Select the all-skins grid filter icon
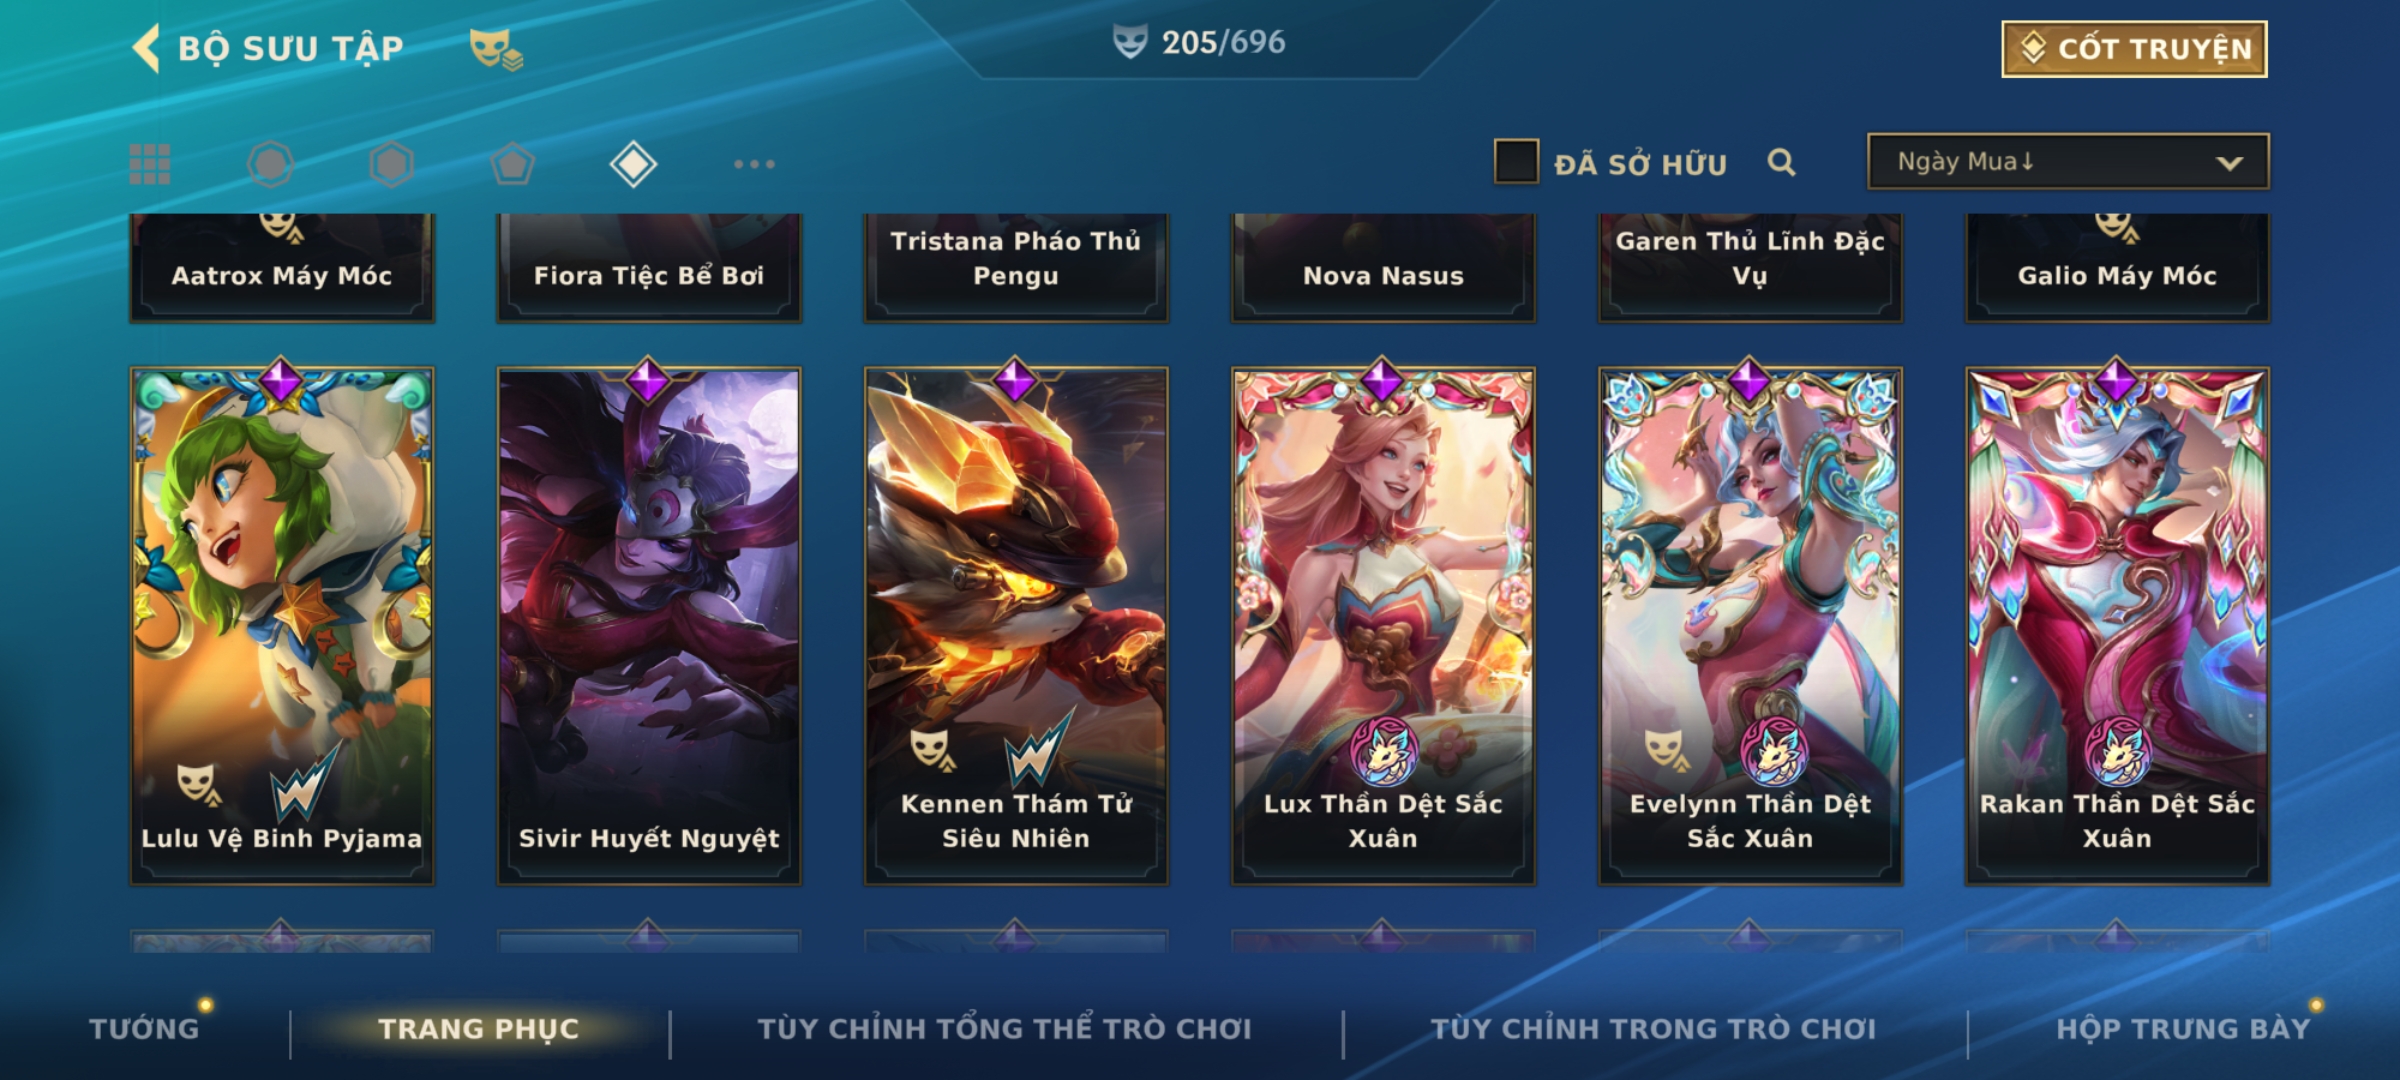Image resolution: width=2400 pixels, height=1080 pixels. click(x=150, y=164)
